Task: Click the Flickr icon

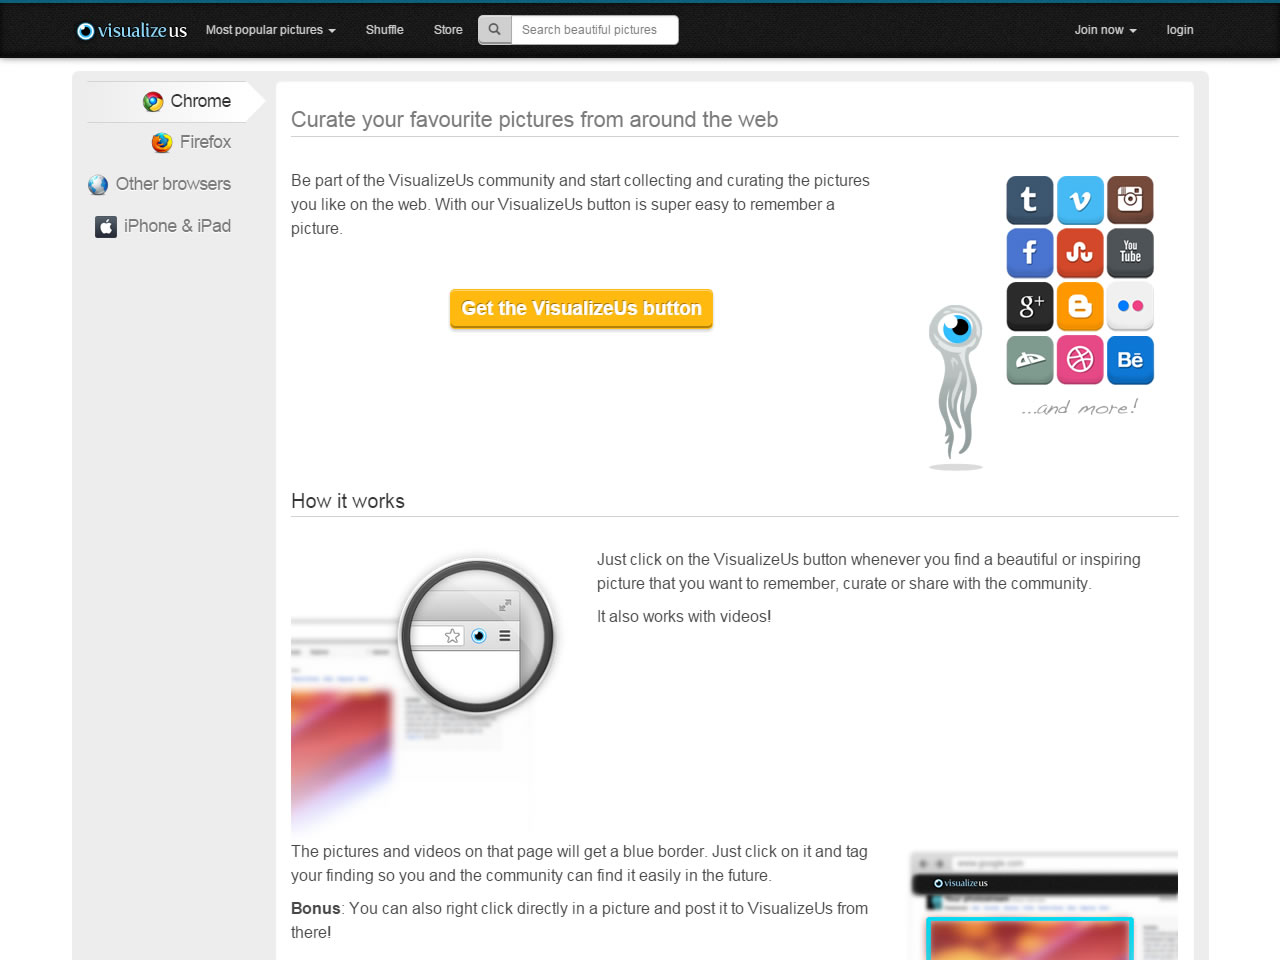Action: [x=1130, y=306]
